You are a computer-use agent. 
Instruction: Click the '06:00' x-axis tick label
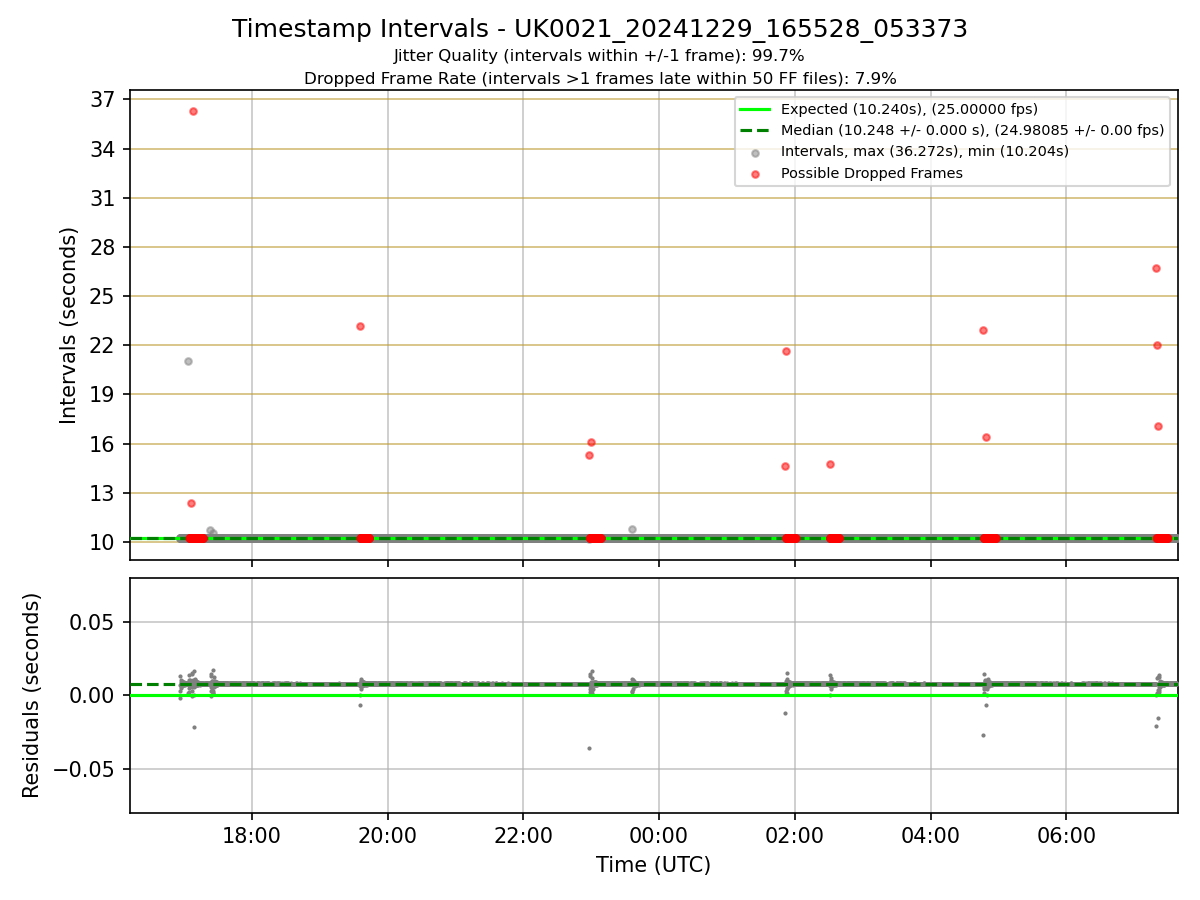pos(1066,836)
